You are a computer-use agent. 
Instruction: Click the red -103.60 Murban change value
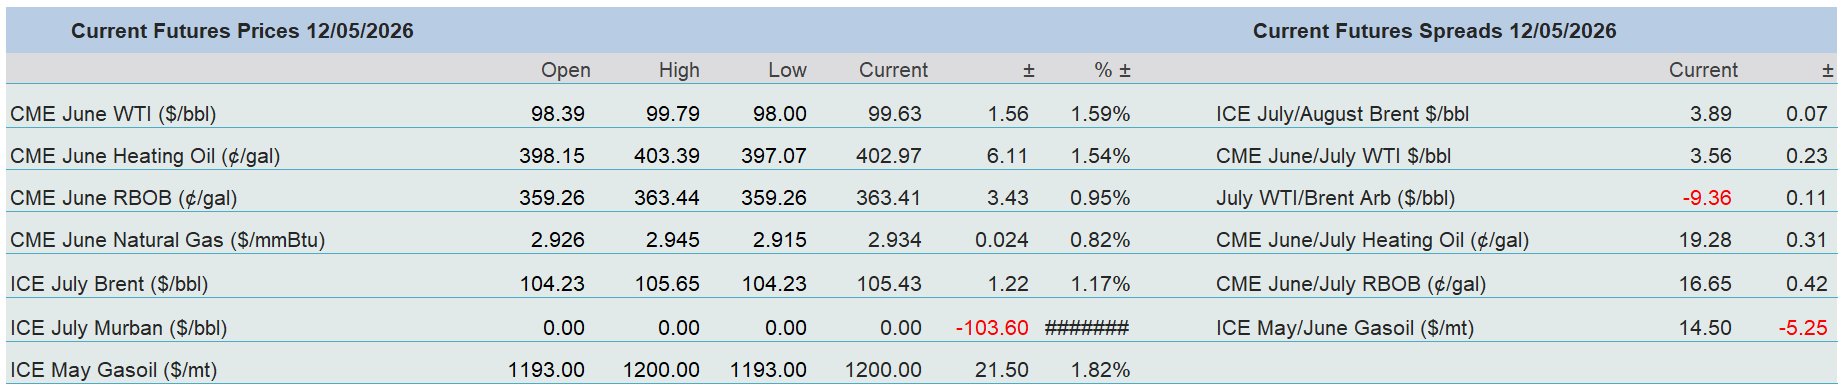[x=991, y=328]
